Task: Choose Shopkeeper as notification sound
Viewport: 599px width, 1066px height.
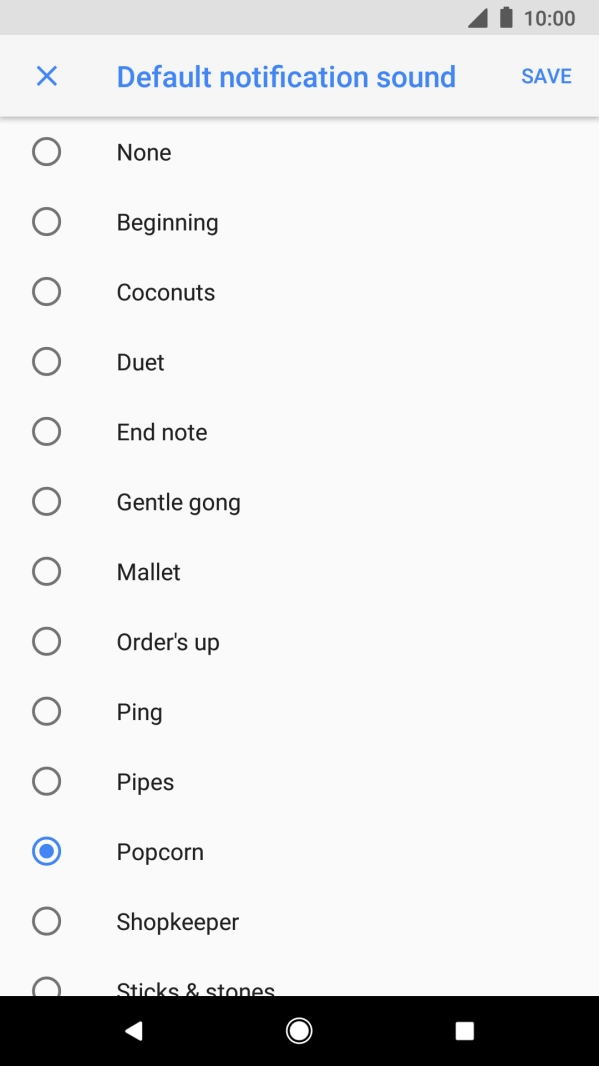Action: (x=46, y=921)
